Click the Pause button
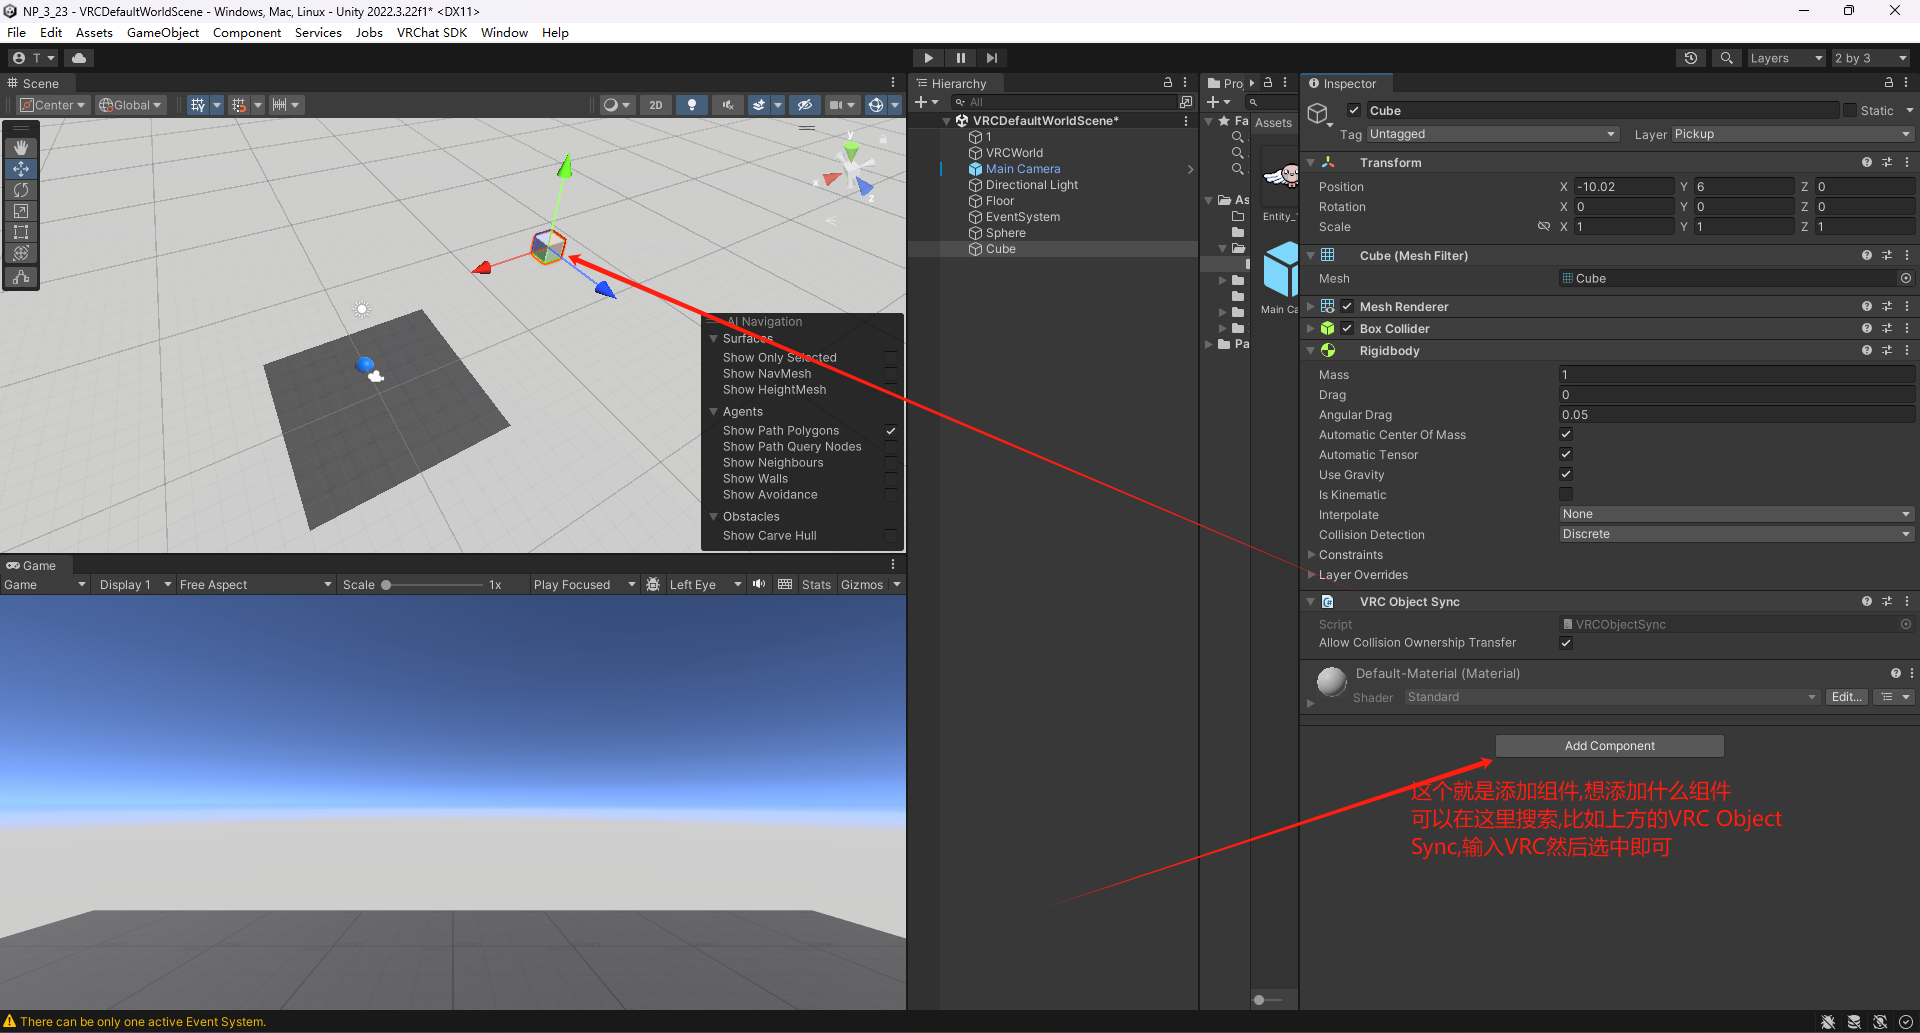Viewport: 1920px width, 1033px height. [960, 58]
